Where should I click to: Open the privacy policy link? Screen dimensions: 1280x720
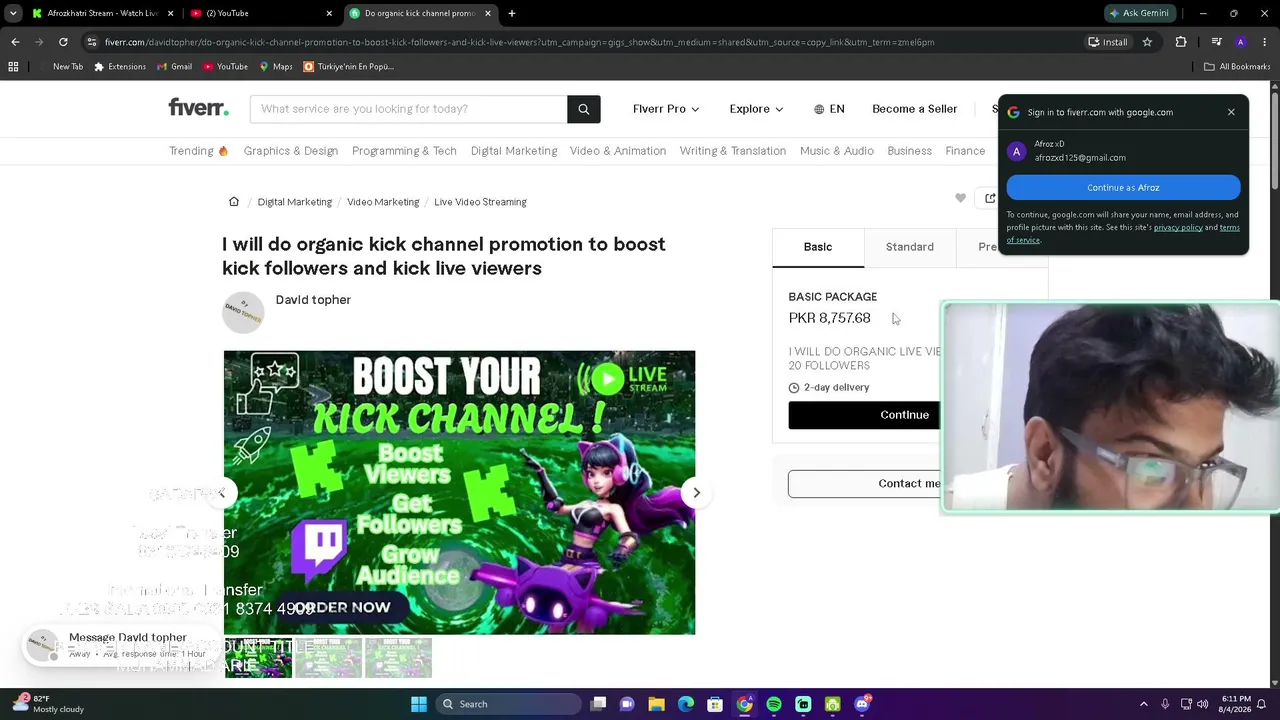tap(1178, 227)
